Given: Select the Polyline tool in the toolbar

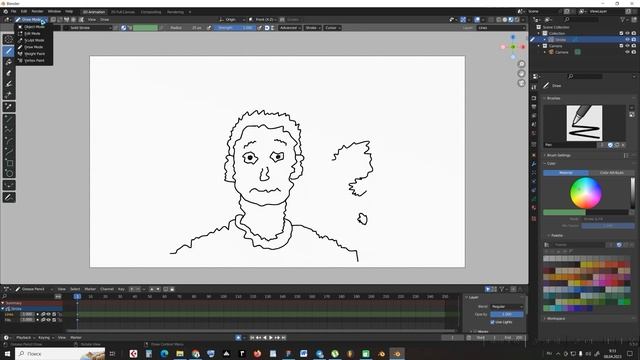Looking at the screenshot, I should tap(9, 130).
